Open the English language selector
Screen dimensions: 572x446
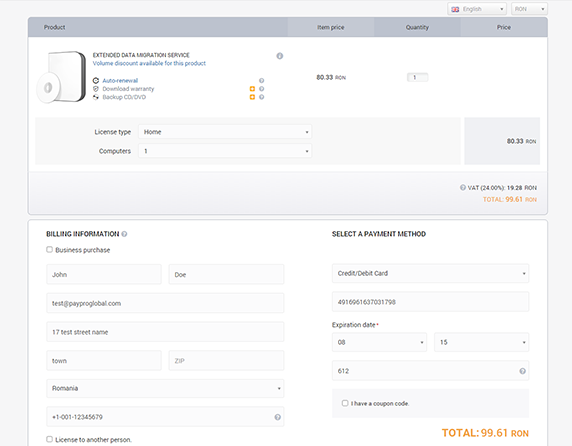(x=477, y=9)
